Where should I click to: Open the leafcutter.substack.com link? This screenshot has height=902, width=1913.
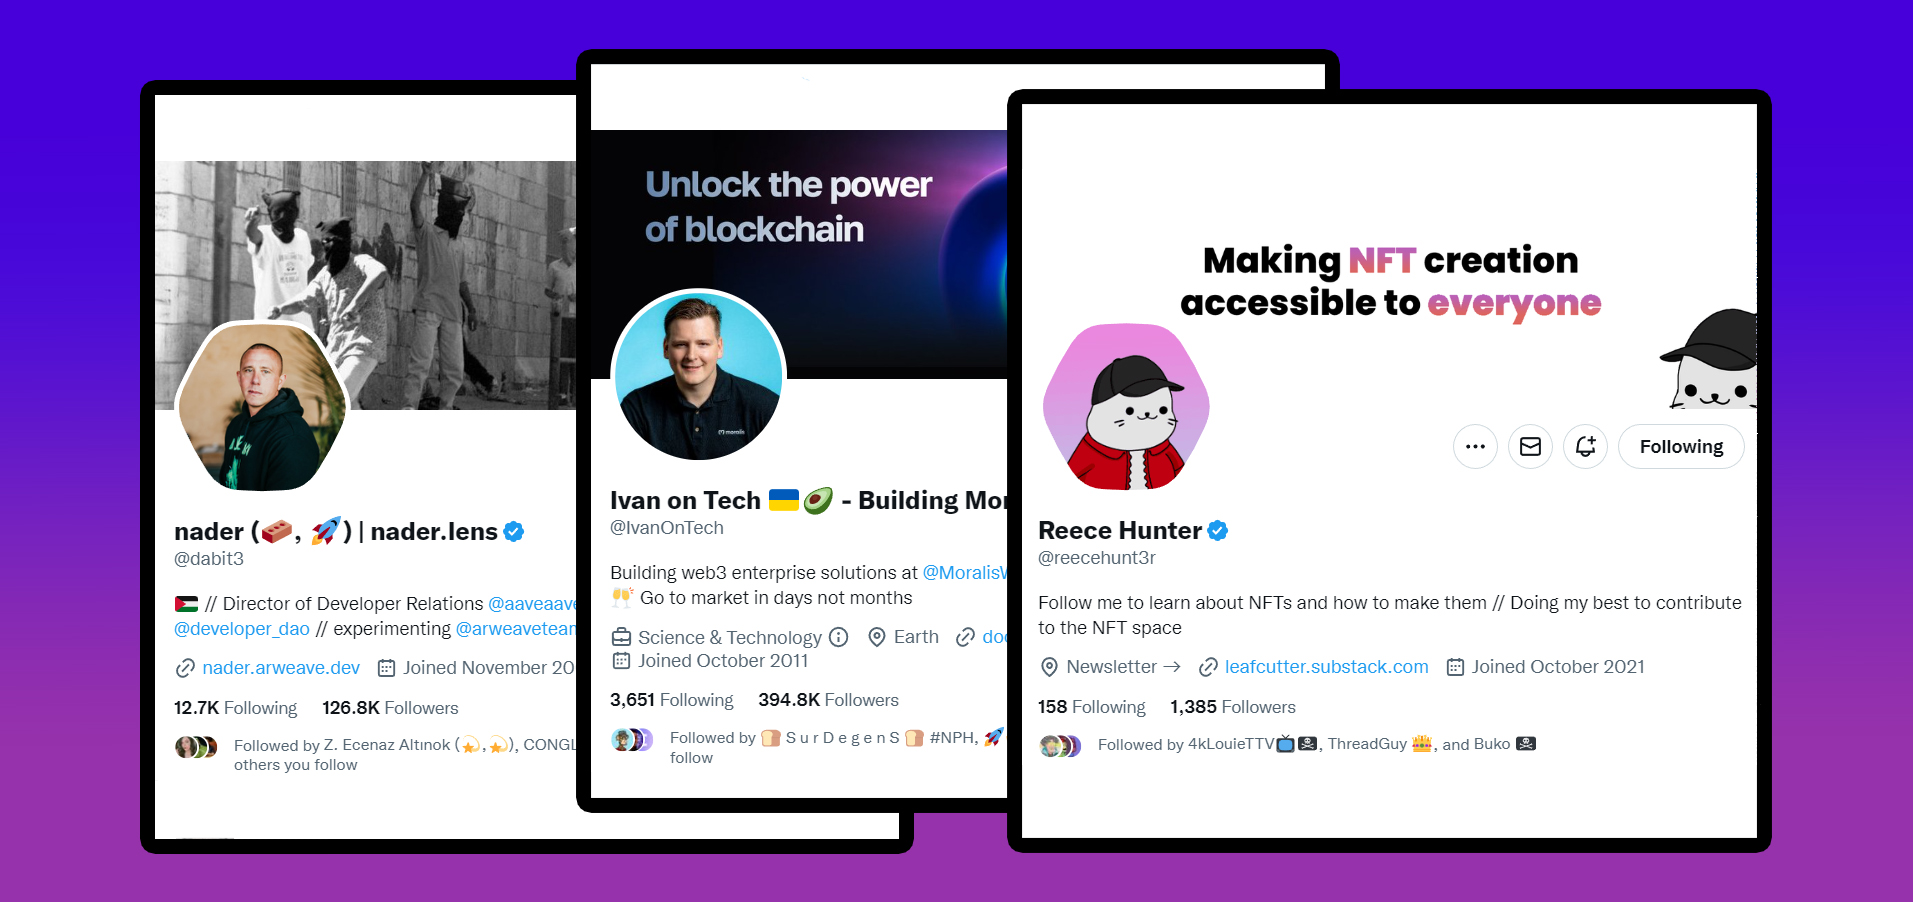1326,667
